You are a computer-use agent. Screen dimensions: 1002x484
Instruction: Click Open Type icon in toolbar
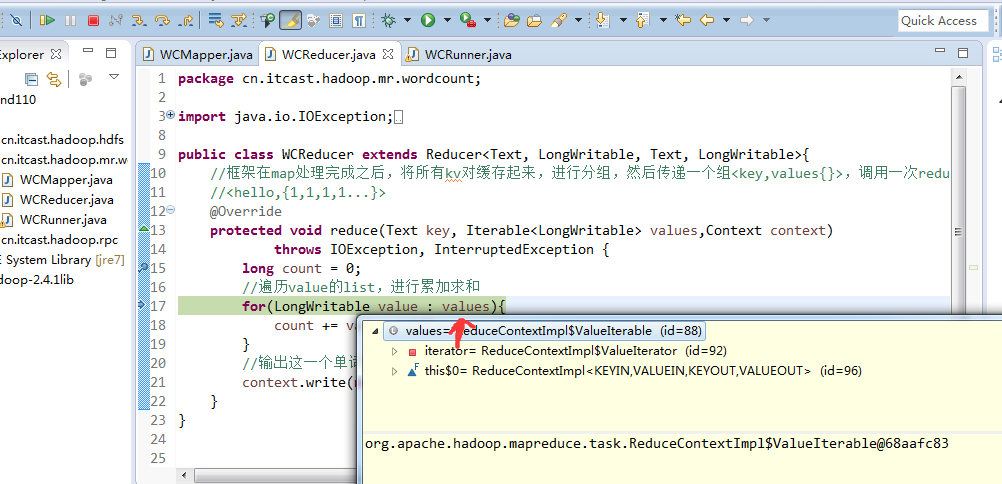(x=511, y=20)
